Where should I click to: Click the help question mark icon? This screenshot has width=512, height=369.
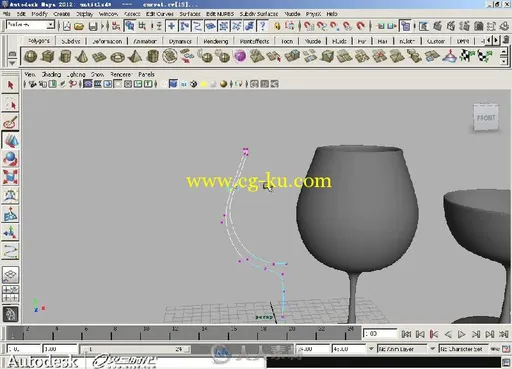(x=263, y=26)
